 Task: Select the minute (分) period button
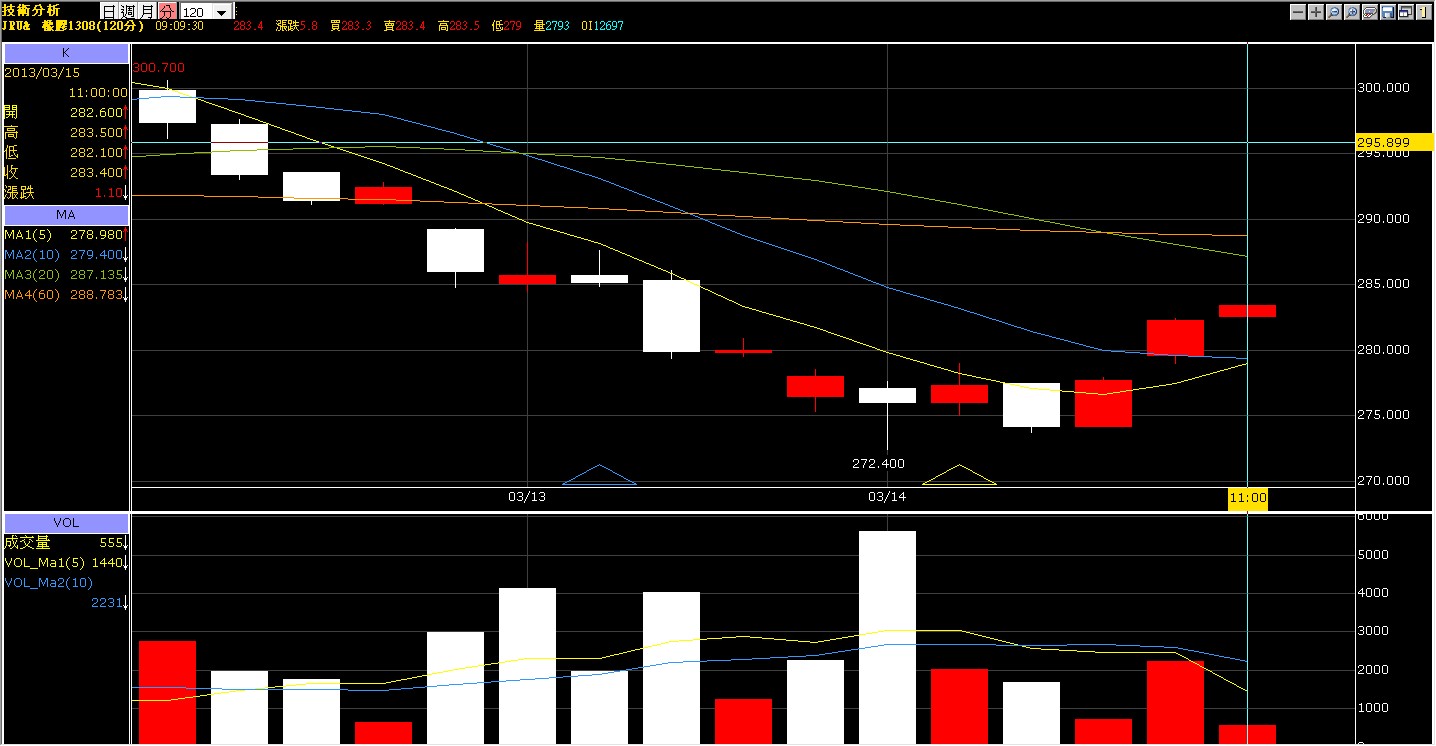pos(167,11)
